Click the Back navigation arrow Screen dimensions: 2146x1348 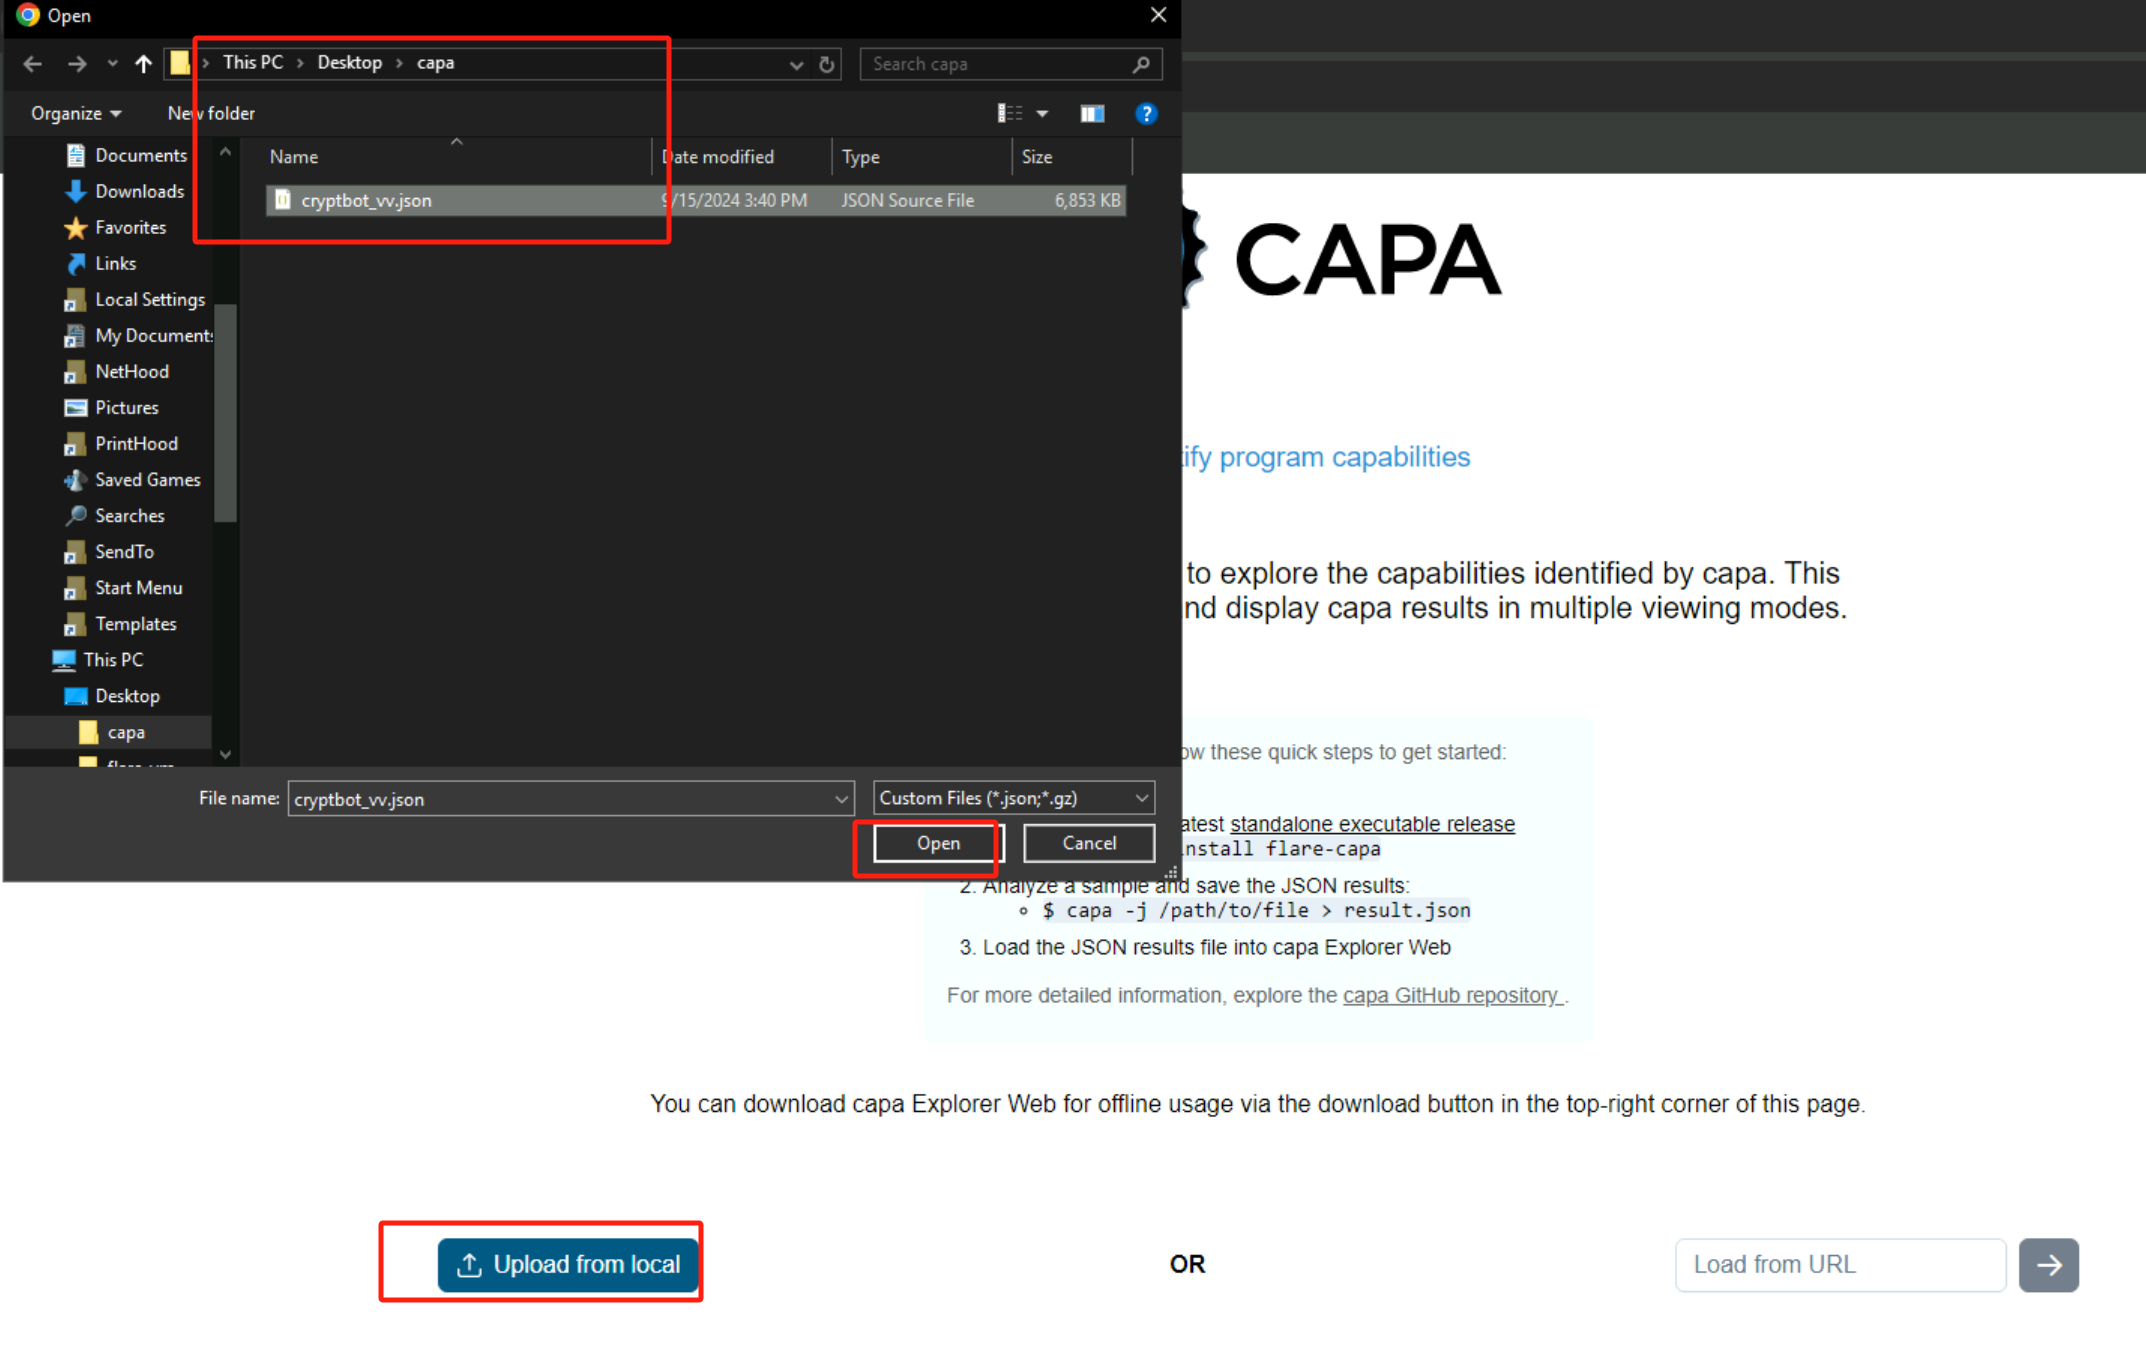[x=32, y=64]
